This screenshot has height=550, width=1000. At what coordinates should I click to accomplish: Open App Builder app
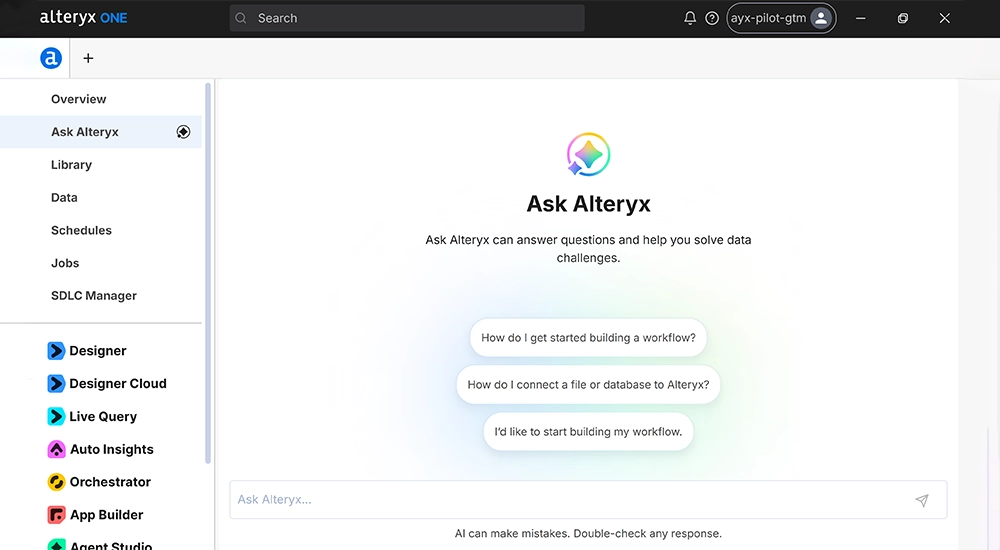tap(95, 515)
